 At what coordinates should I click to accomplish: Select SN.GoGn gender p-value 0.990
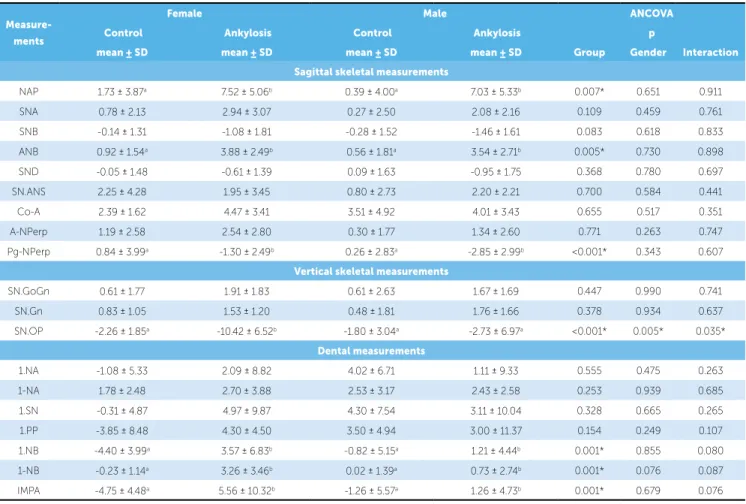648,291
